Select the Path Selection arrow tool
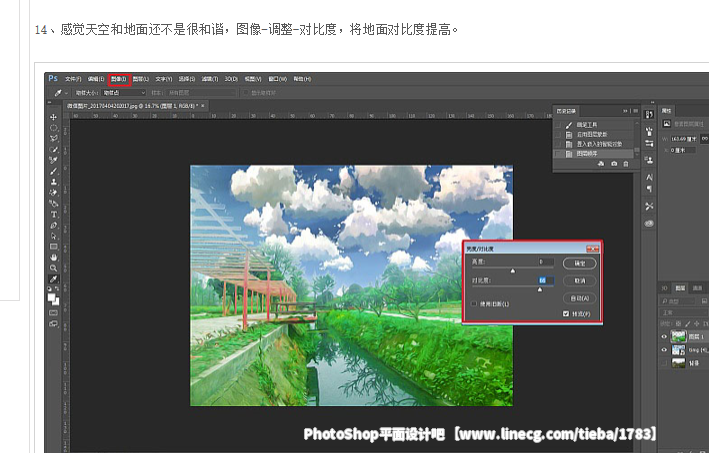 pos(54,236)
